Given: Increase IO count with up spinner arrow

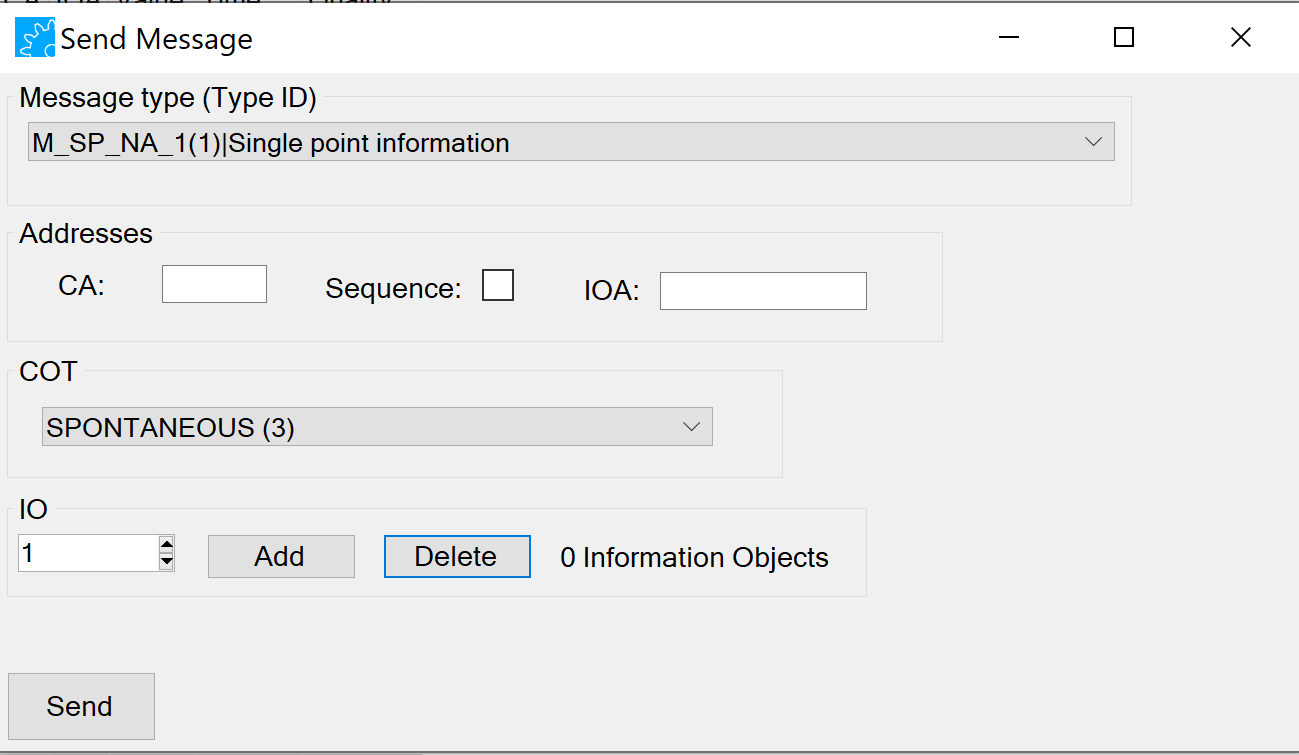Looking at the screenshot, I should [x=167, y=545].
